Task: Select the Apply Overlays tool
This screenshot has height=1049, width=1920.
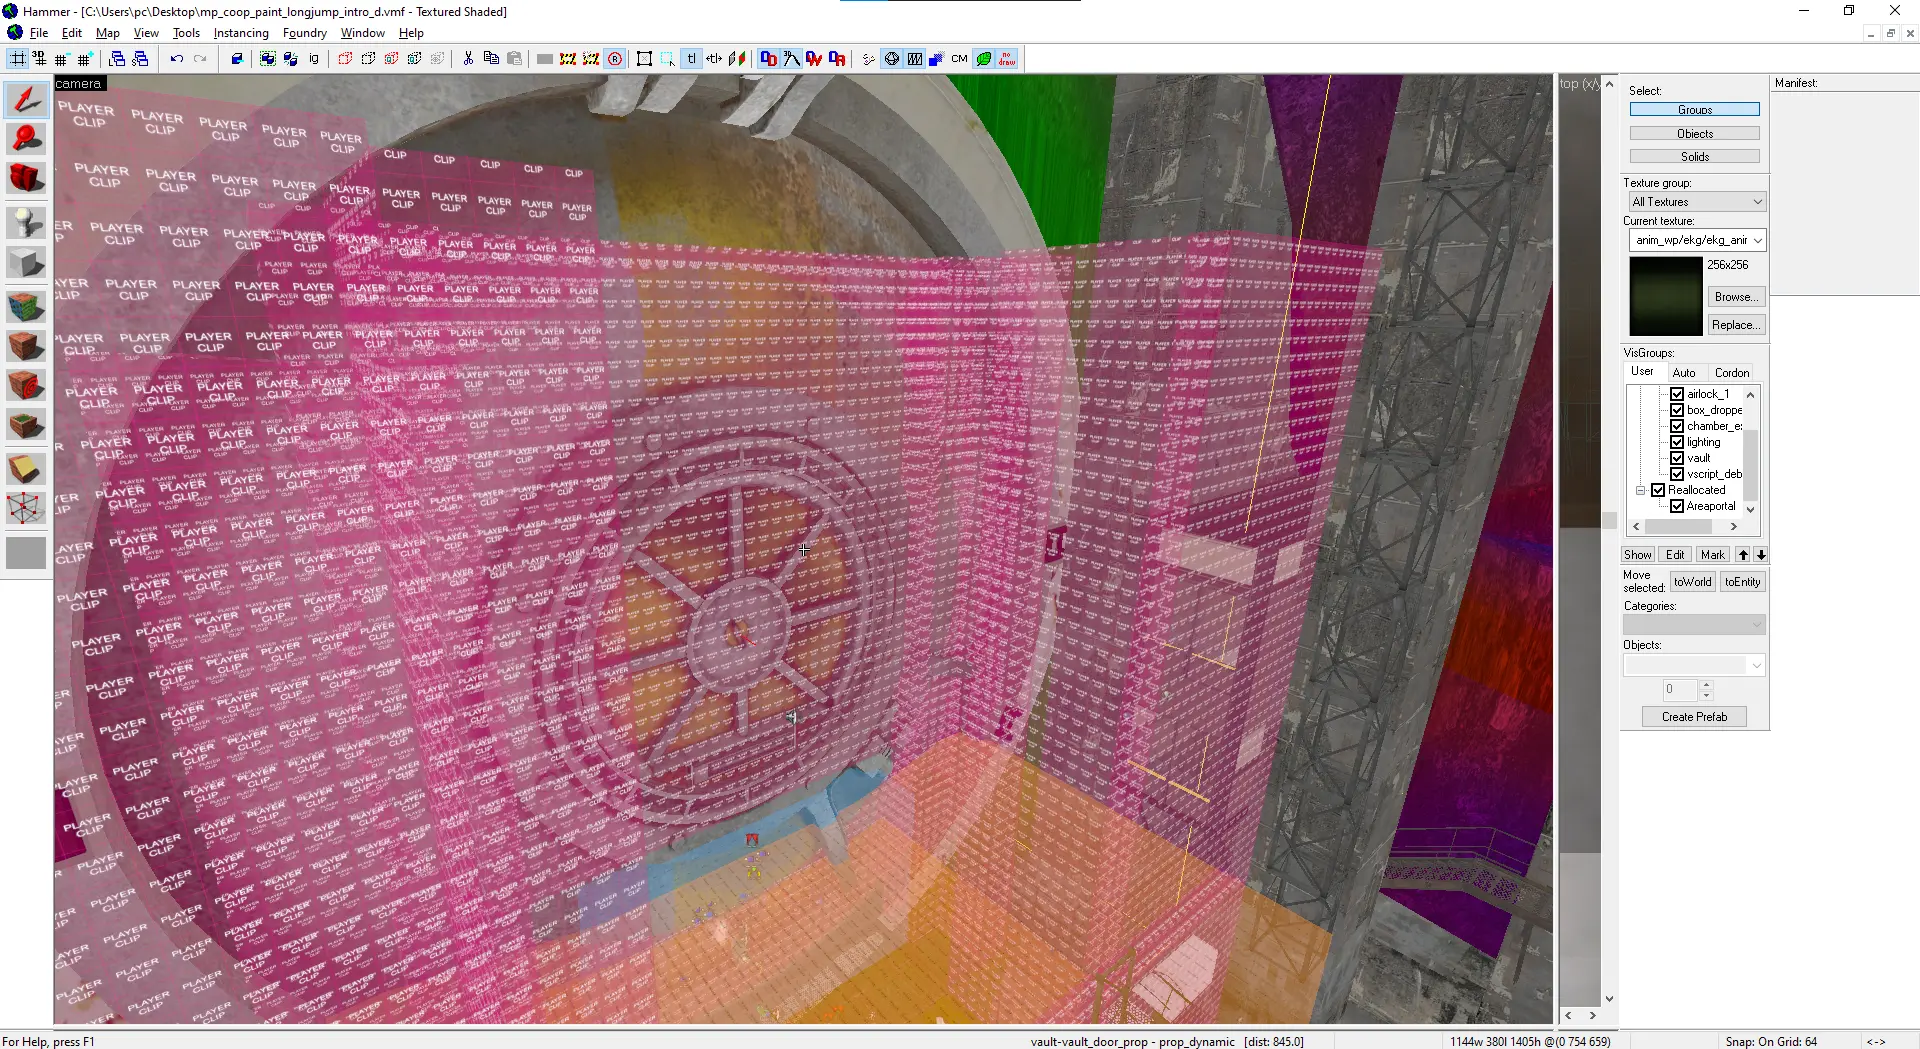Action: point(26,426)
